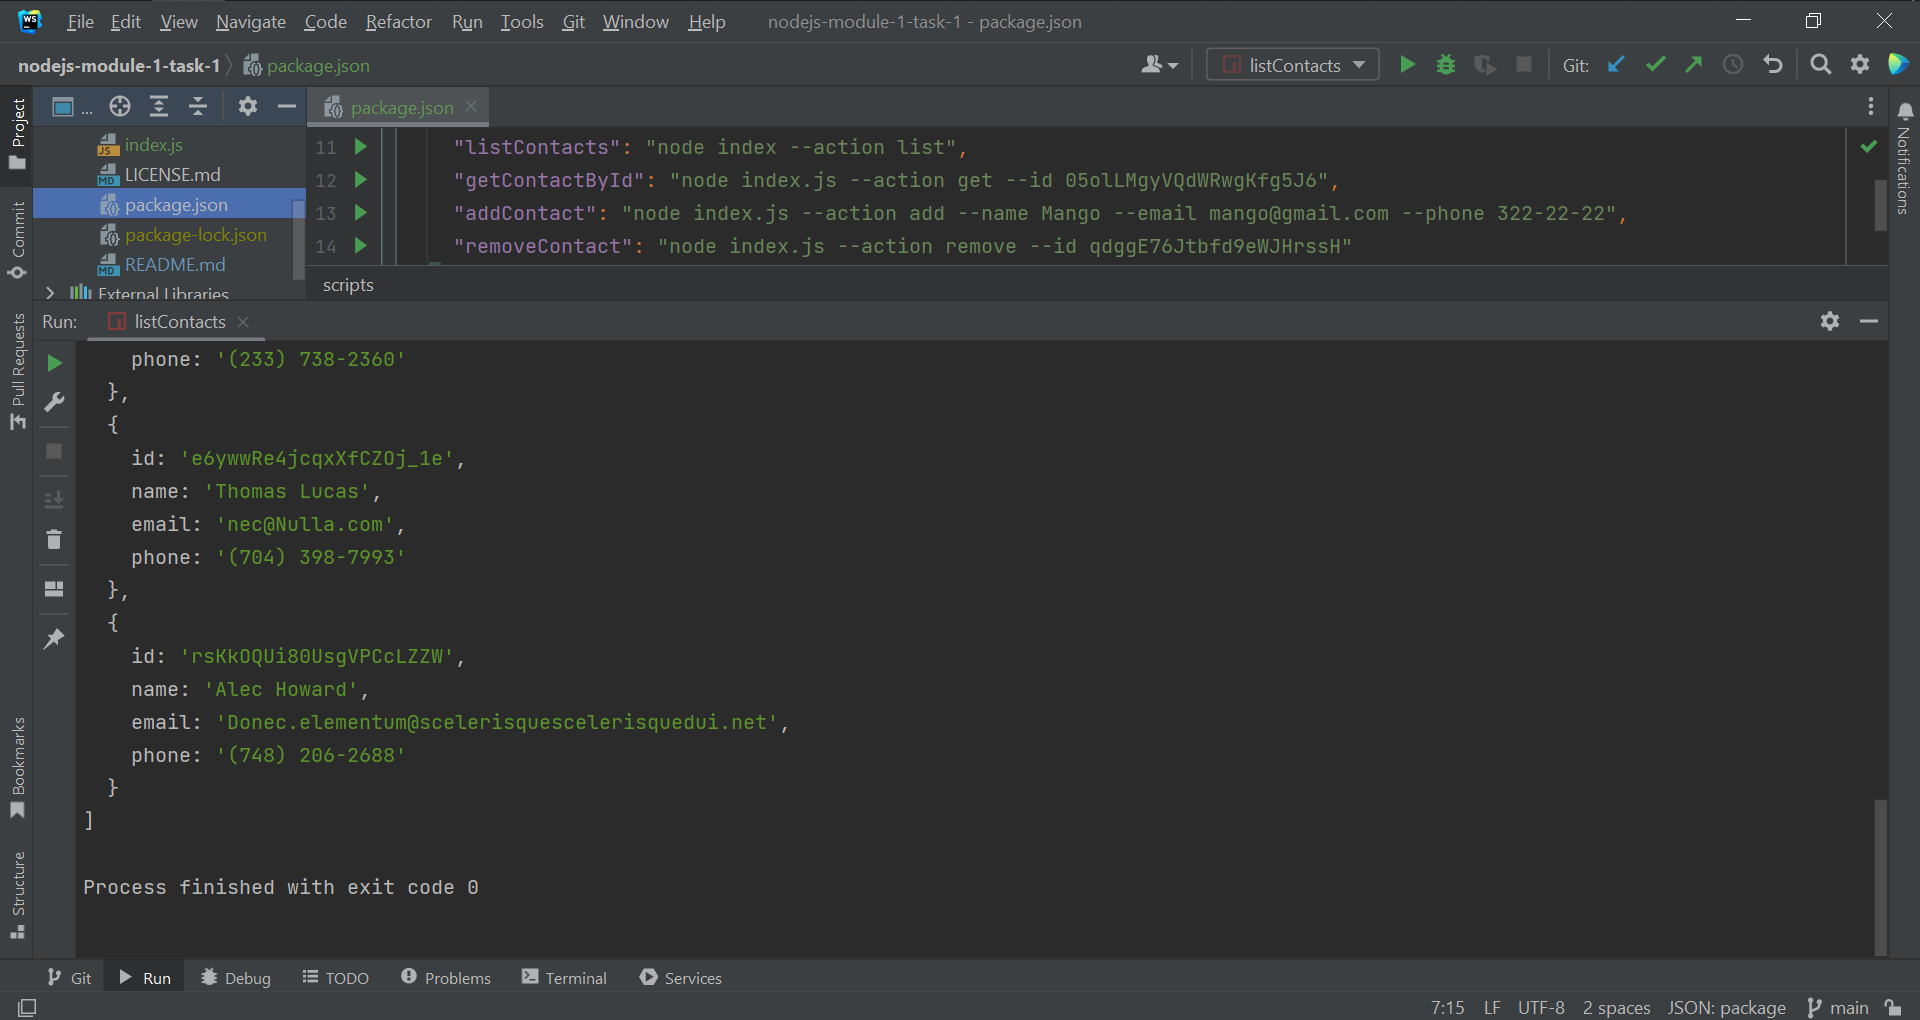1920x1020 pixels.
Task: Click the Git push arrow icon
Action: tap(1694, 65)
